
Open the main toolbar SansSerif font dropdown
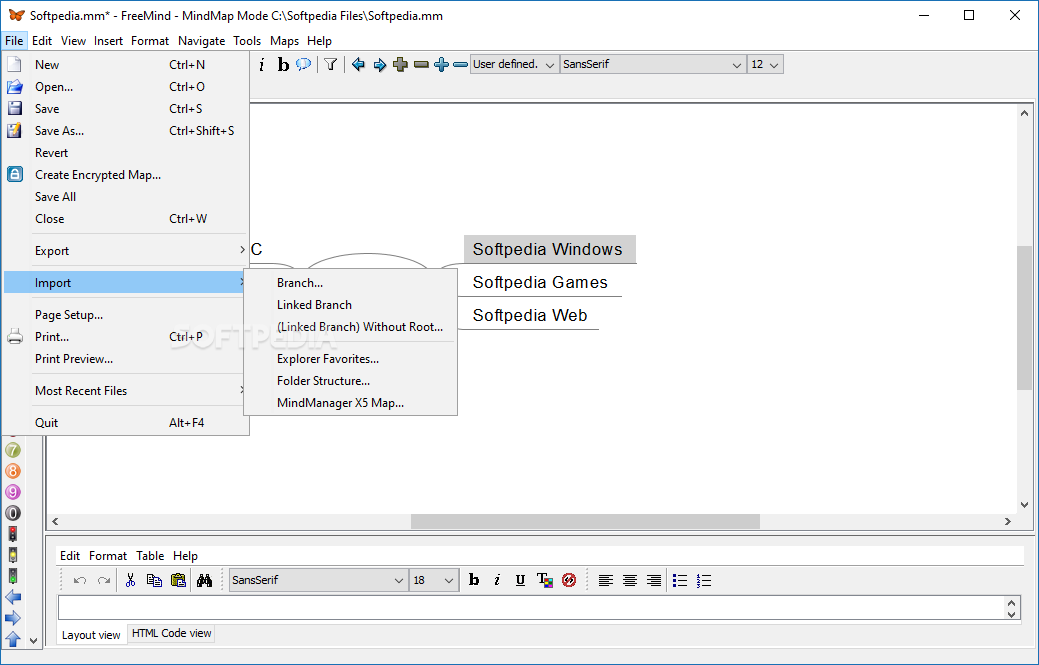point(653,64)
